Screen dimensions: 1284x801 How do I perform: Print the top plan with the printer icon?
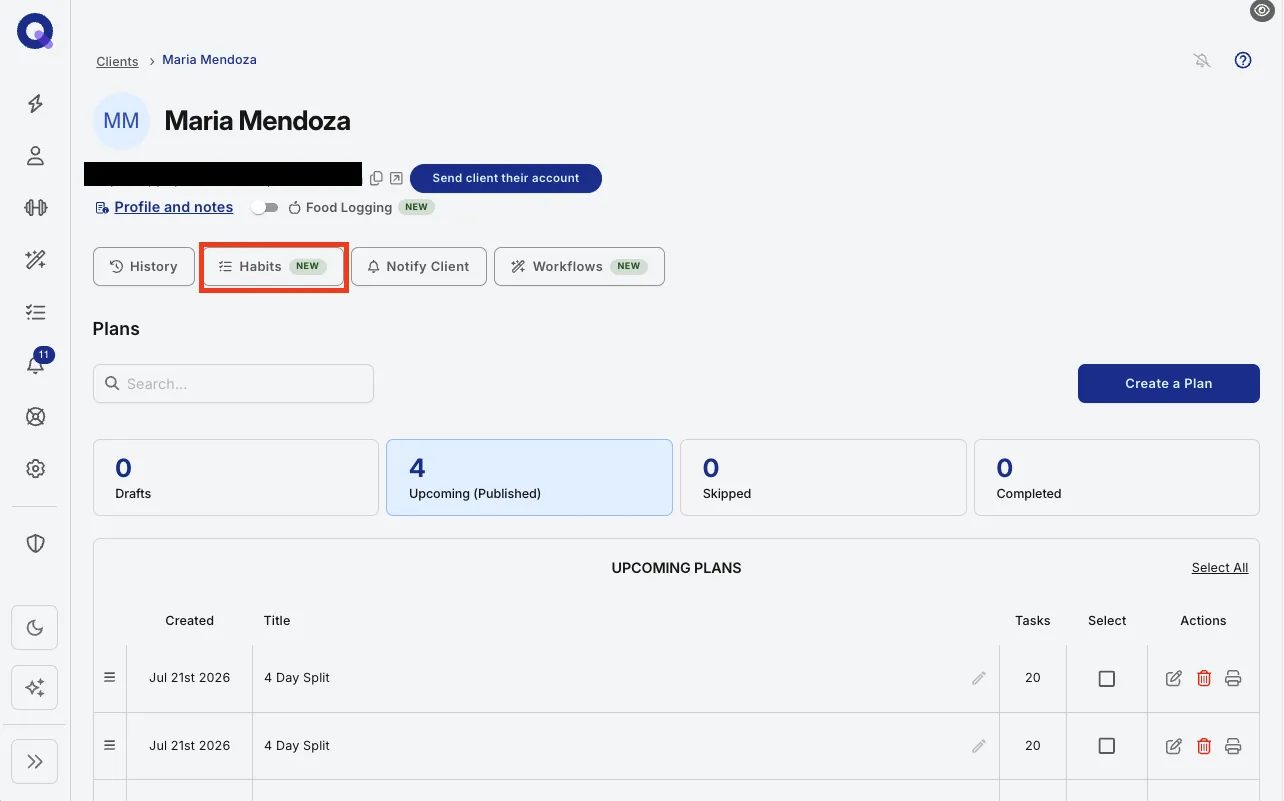1233,679
